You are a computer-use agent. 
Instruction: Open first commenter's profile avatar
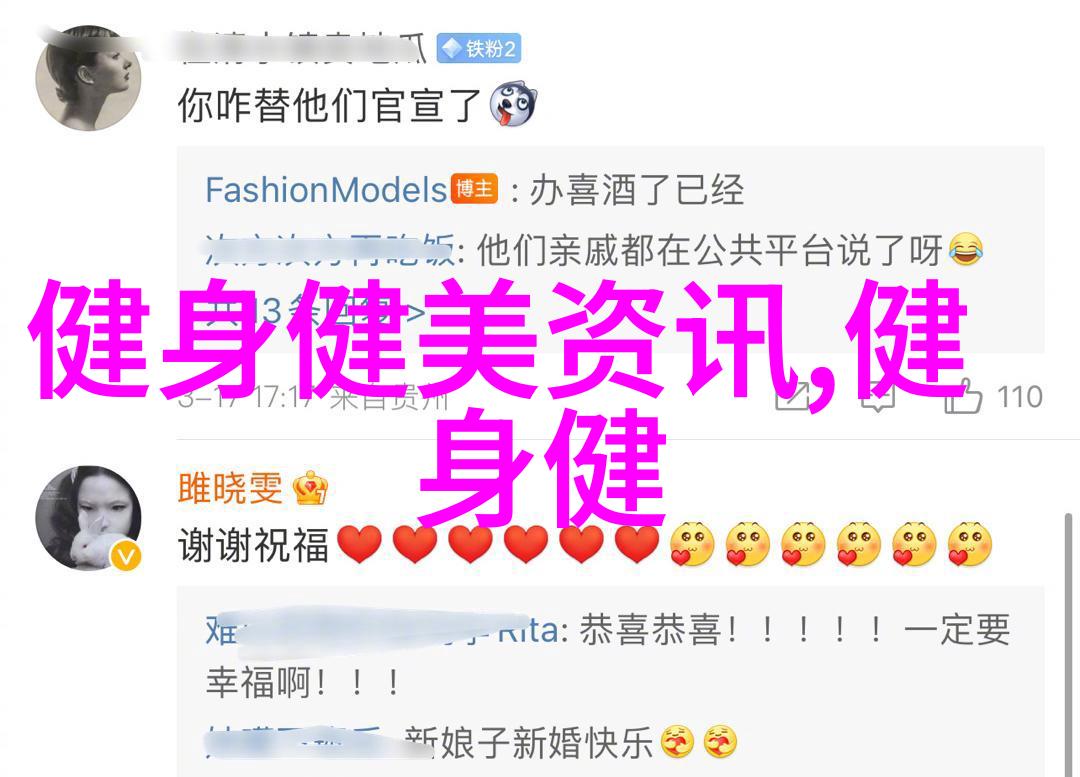click(88, 79)
